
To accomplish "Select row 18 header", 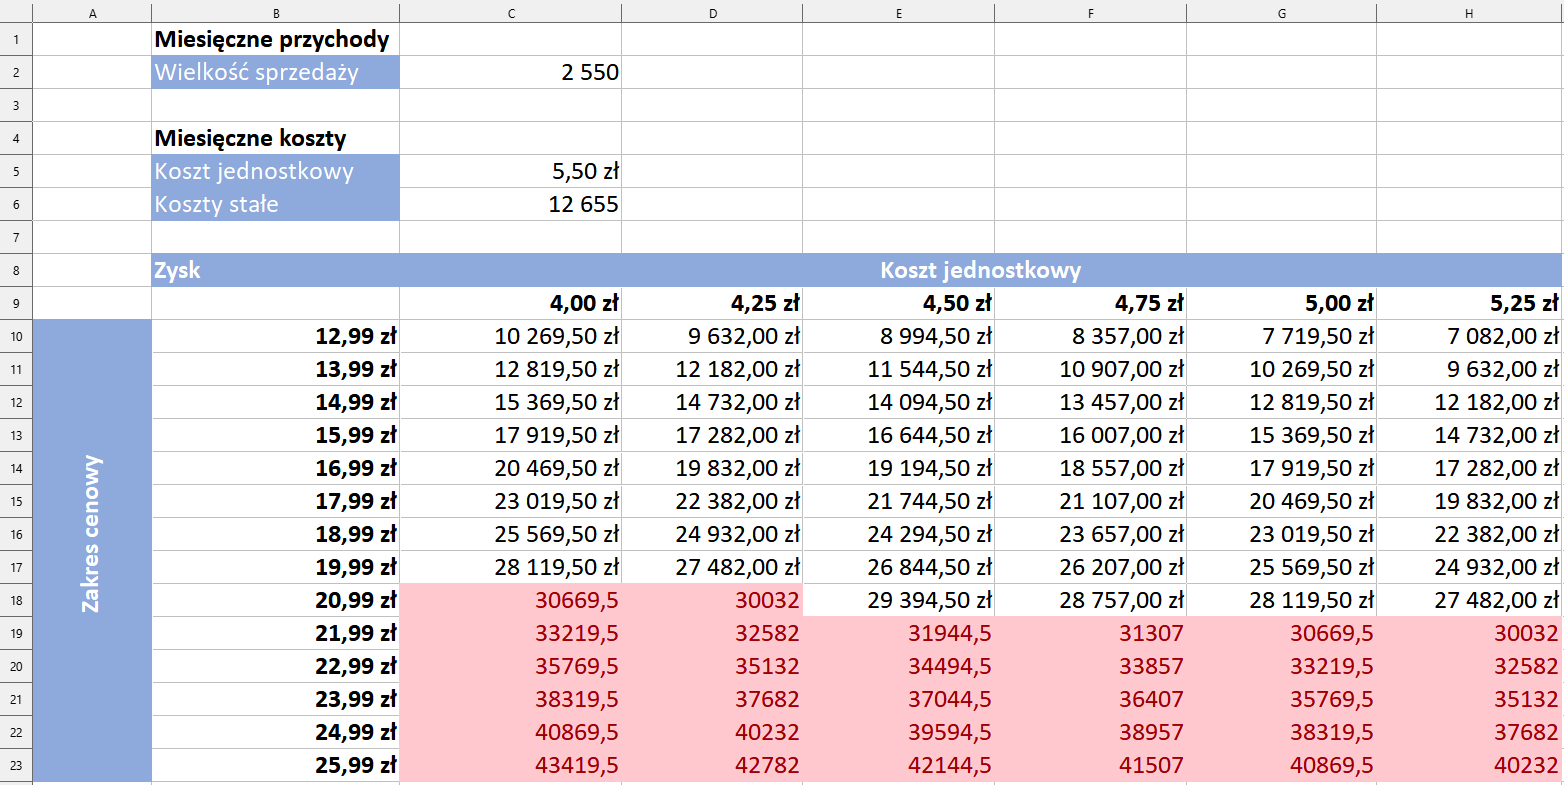I will 16,600.
